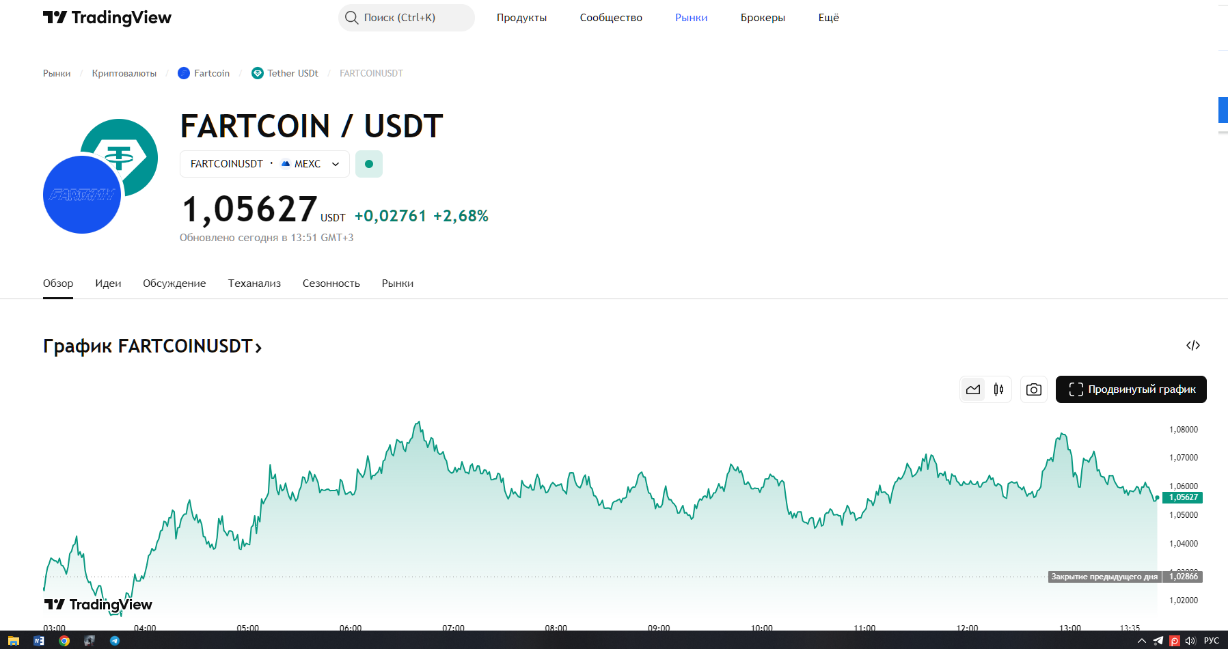Screen dimensions: 1228x649
Task: Click the change value +0,02761
Action: pos(390,216)
